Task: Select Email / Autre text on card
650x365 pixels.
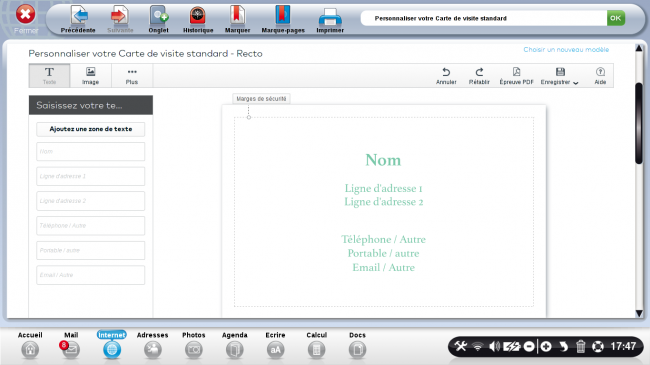Action: point(383,268)
